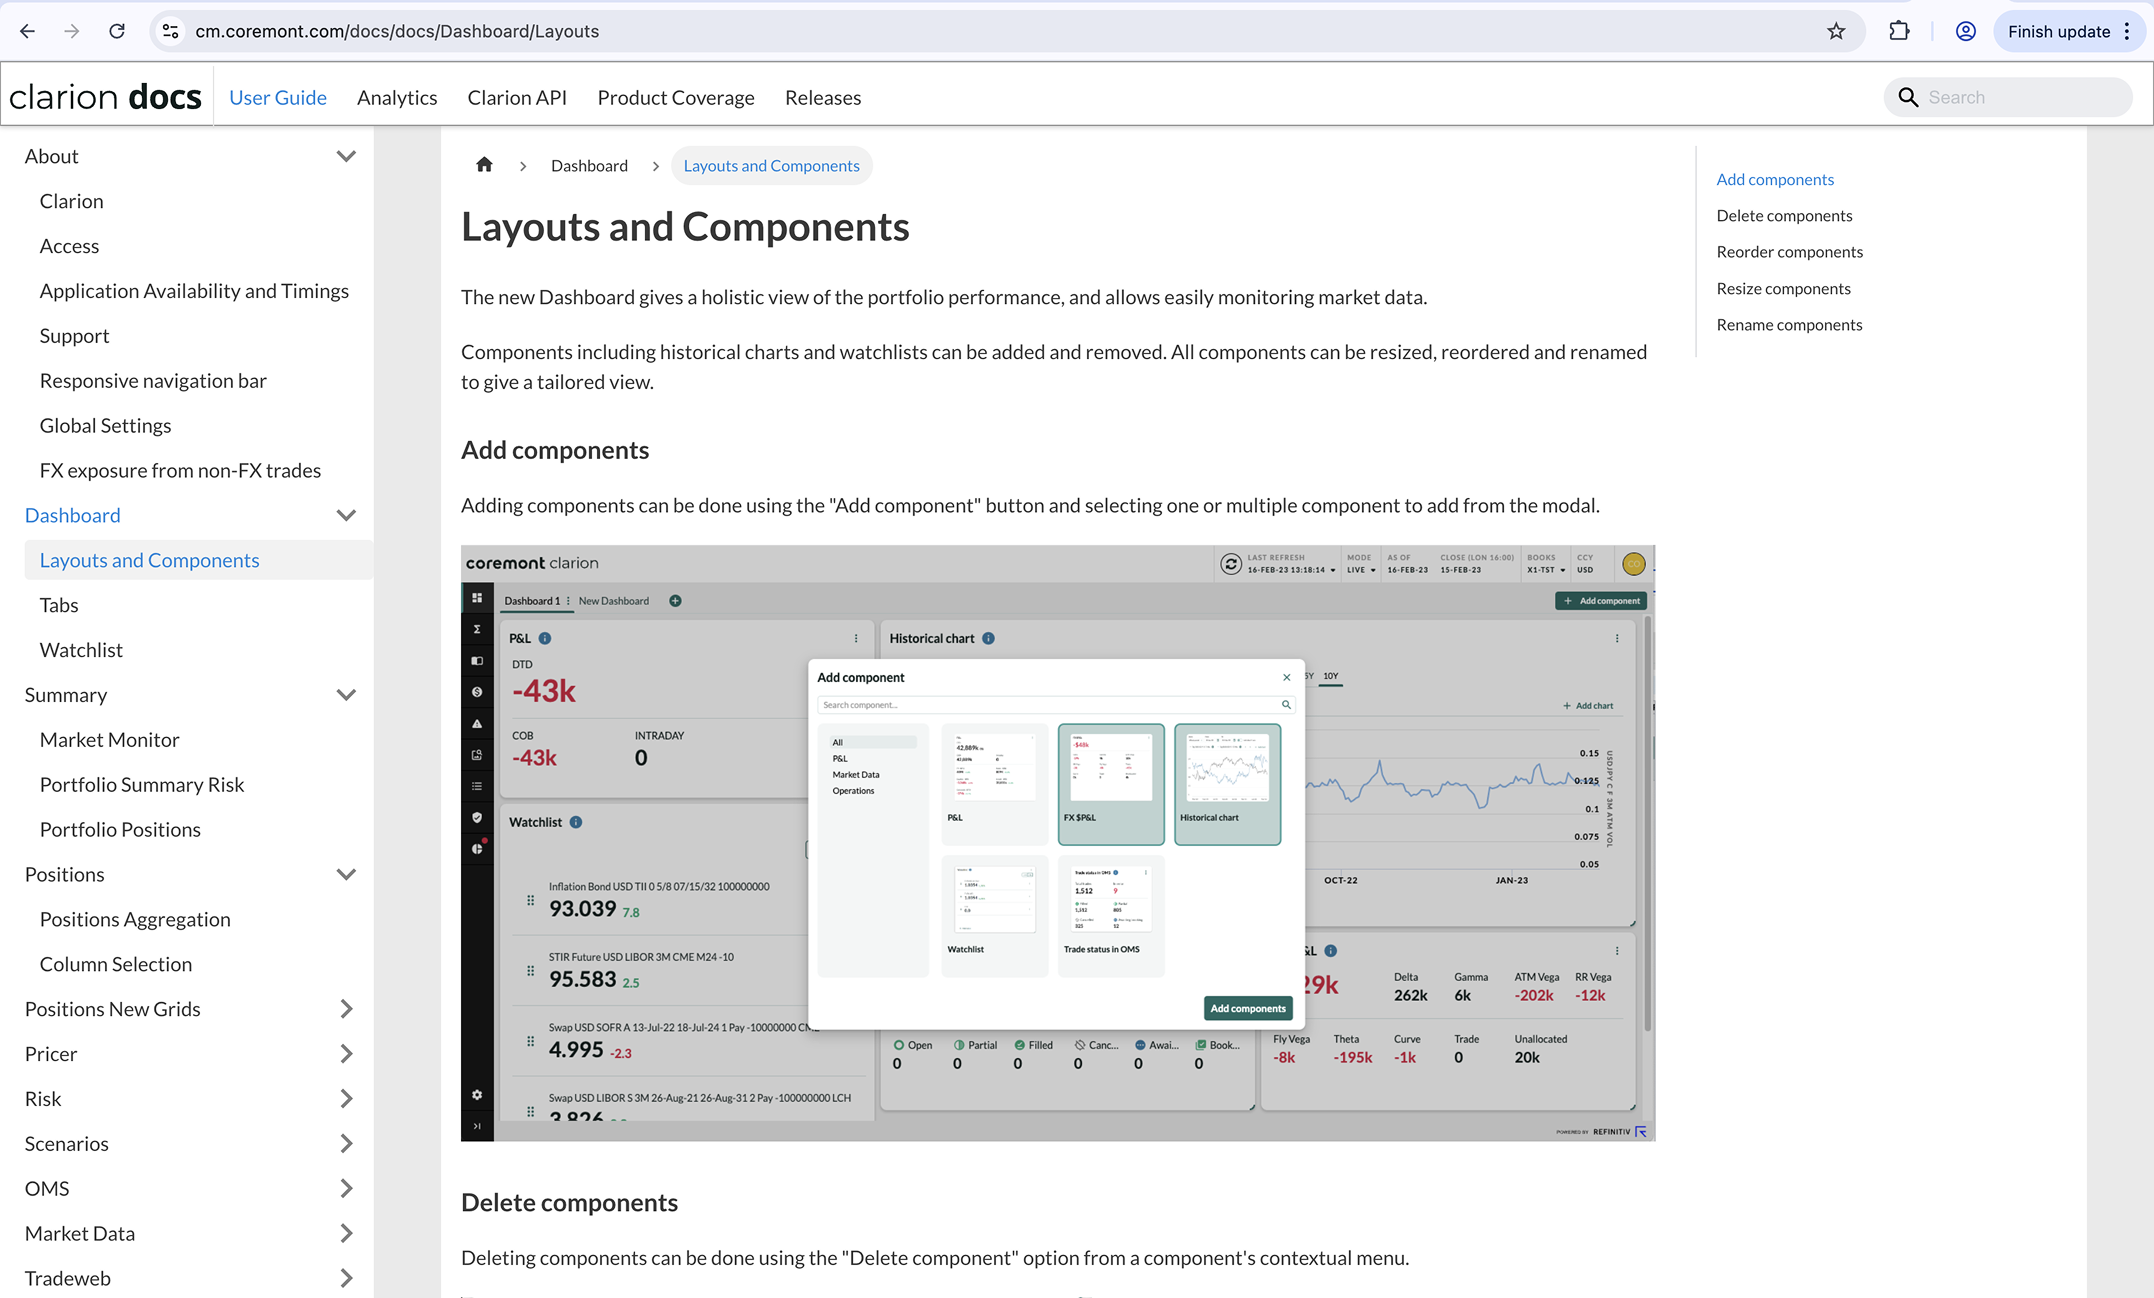The image size is (2154, 1298).
Task: Jump to Rename components in the page outline
Action: tap(1789, 324)
